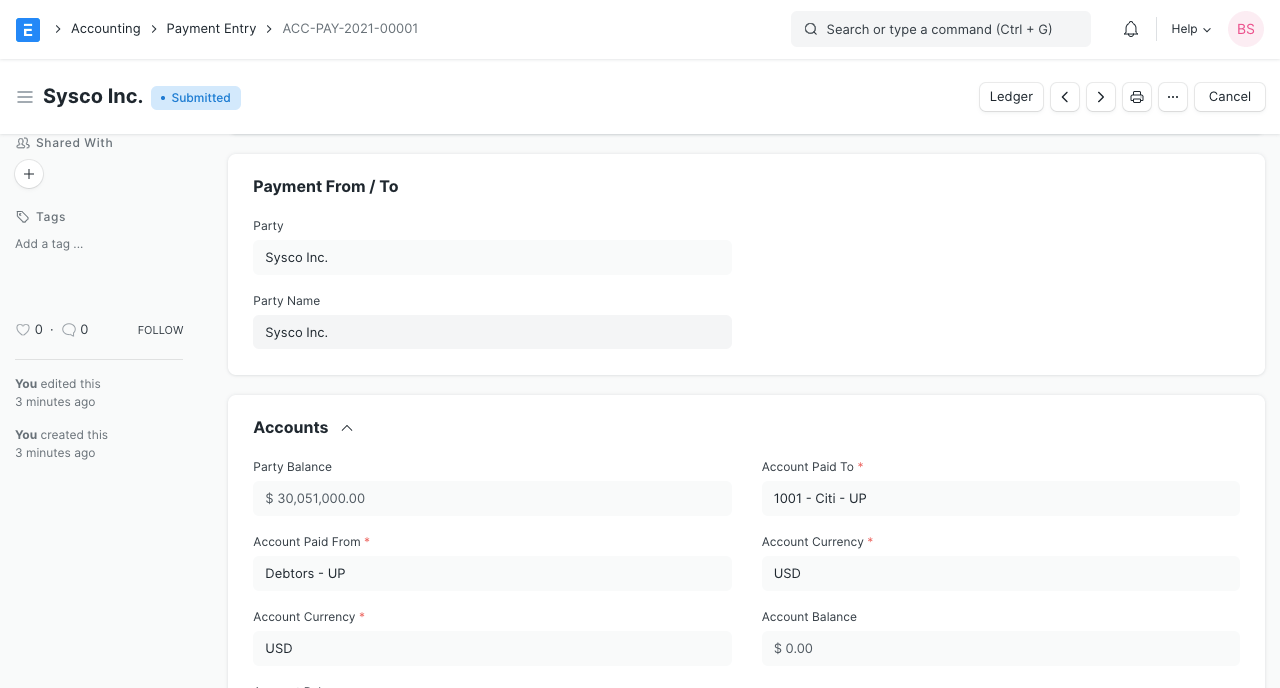Open the three-dots more options menu
1280x688 pixels.
pos(1173,97)
